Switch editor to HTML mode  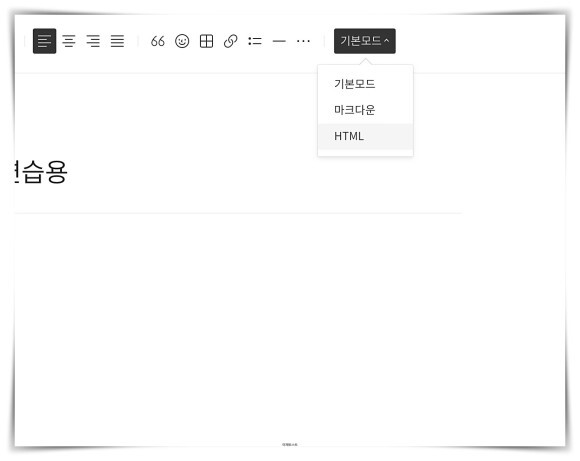365,136
